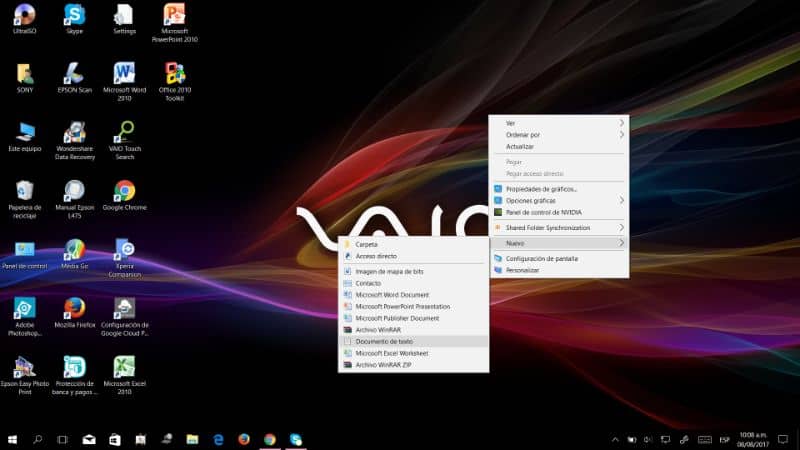Open the Mail app in taskbar
This screenshot has height=450, width=800.
[89, 439]
